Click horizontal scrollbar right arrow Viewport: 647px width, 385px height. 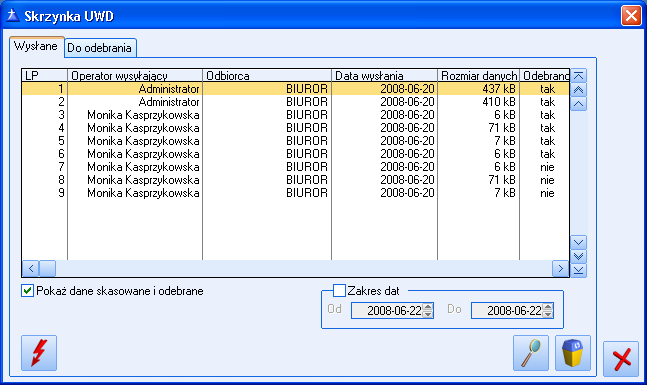(x=560, y=269)
